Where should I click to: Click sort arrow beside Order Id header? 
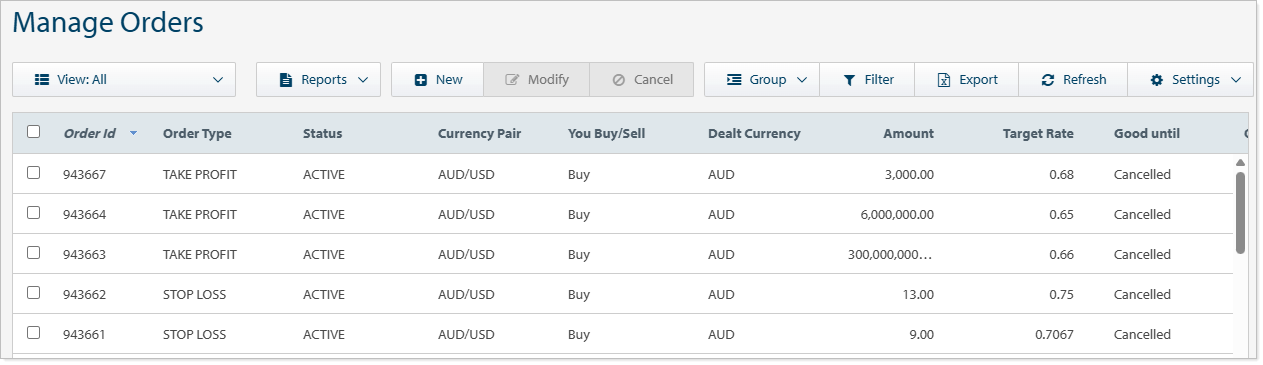tap(133, 133)
